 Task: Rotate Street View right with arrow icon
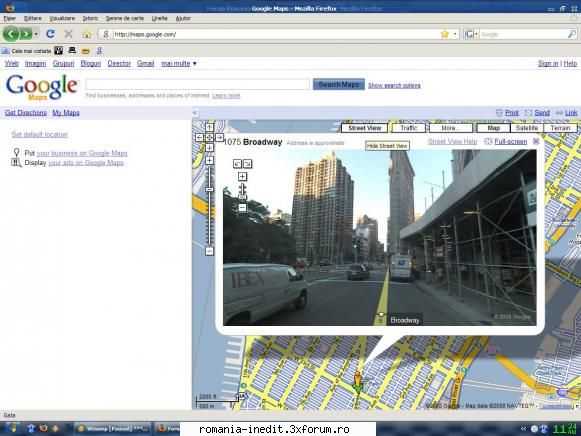[248, 164]
